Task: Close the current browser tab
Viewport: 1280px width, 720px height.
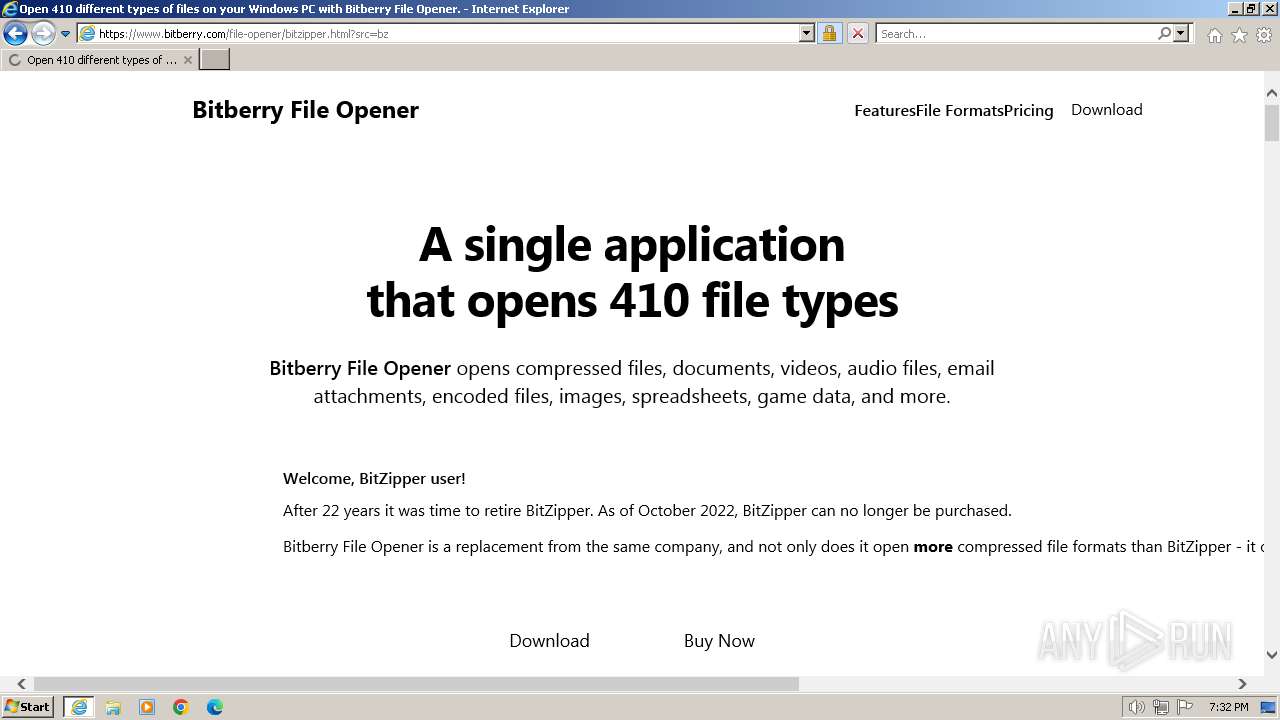Action: pyautogui.click(x=187, y=60)
